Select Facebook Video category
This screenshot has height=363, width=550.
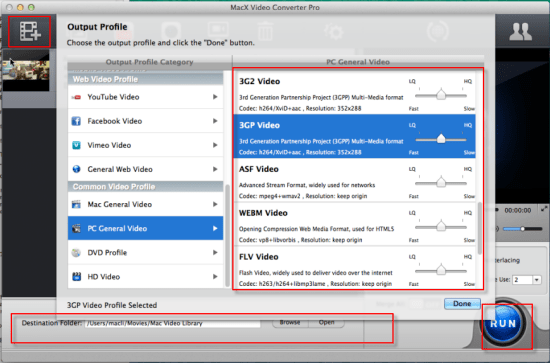tap(145, 121)
